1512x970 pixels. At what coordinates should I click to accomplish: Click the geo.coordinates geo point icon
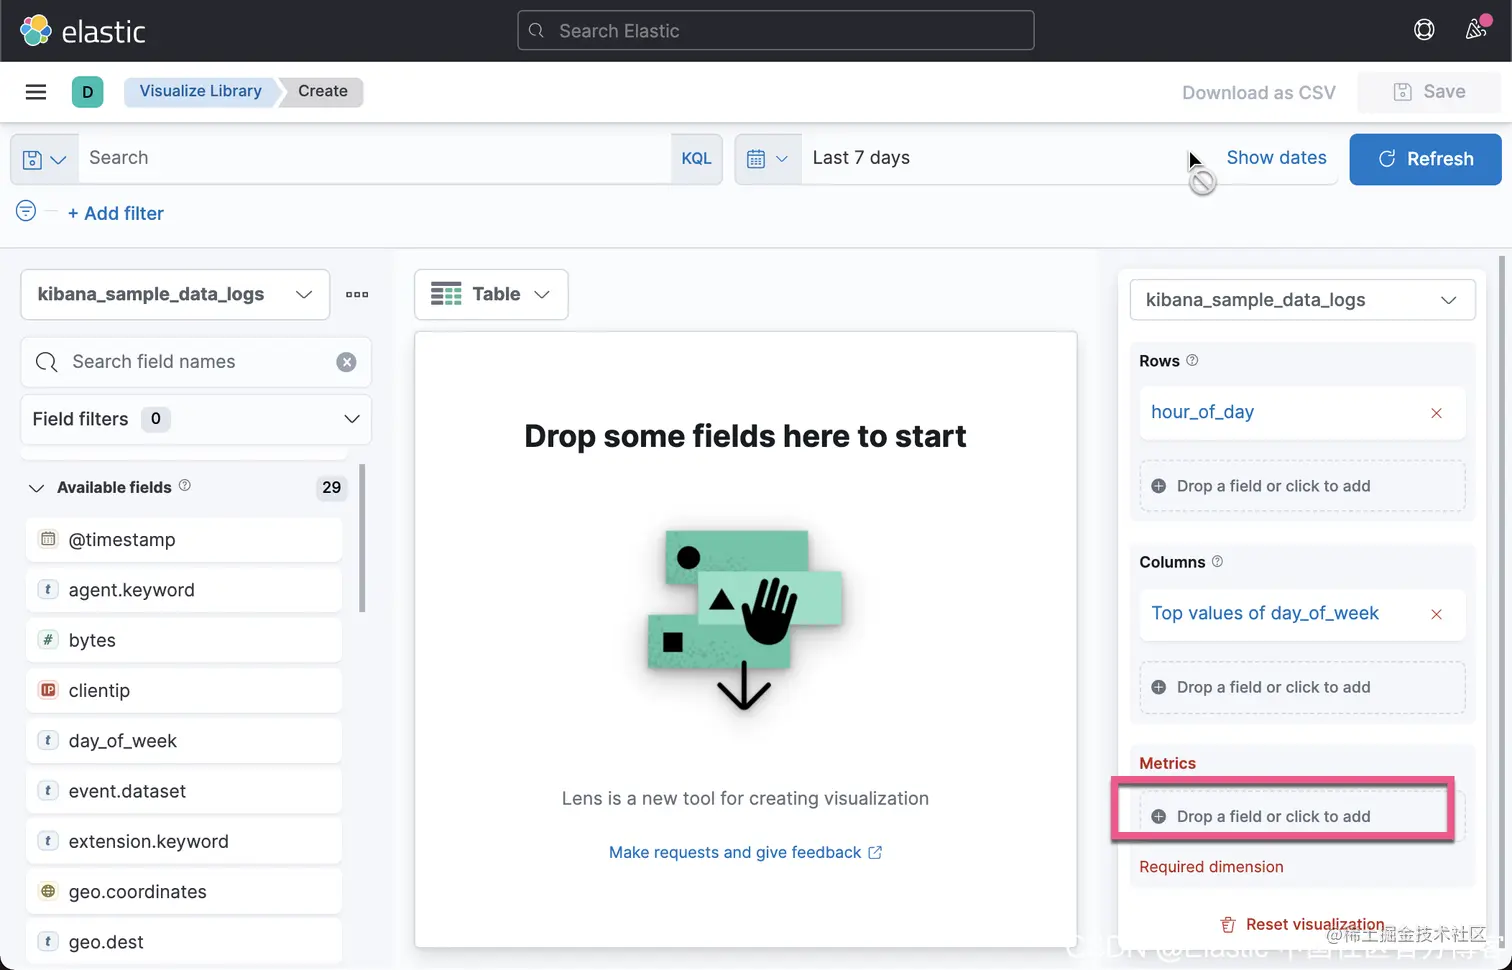[48, 891]
